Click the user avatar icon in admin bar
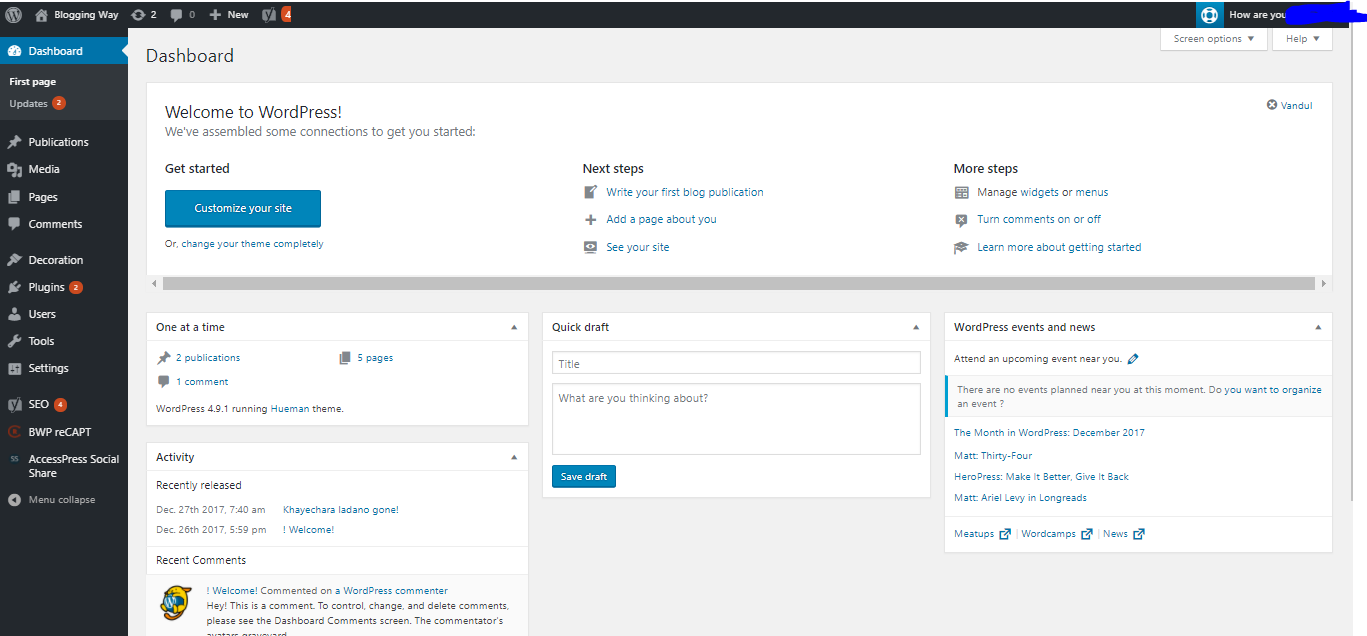Viewport: 1367px width, 636px height. tap(1209, 15)
